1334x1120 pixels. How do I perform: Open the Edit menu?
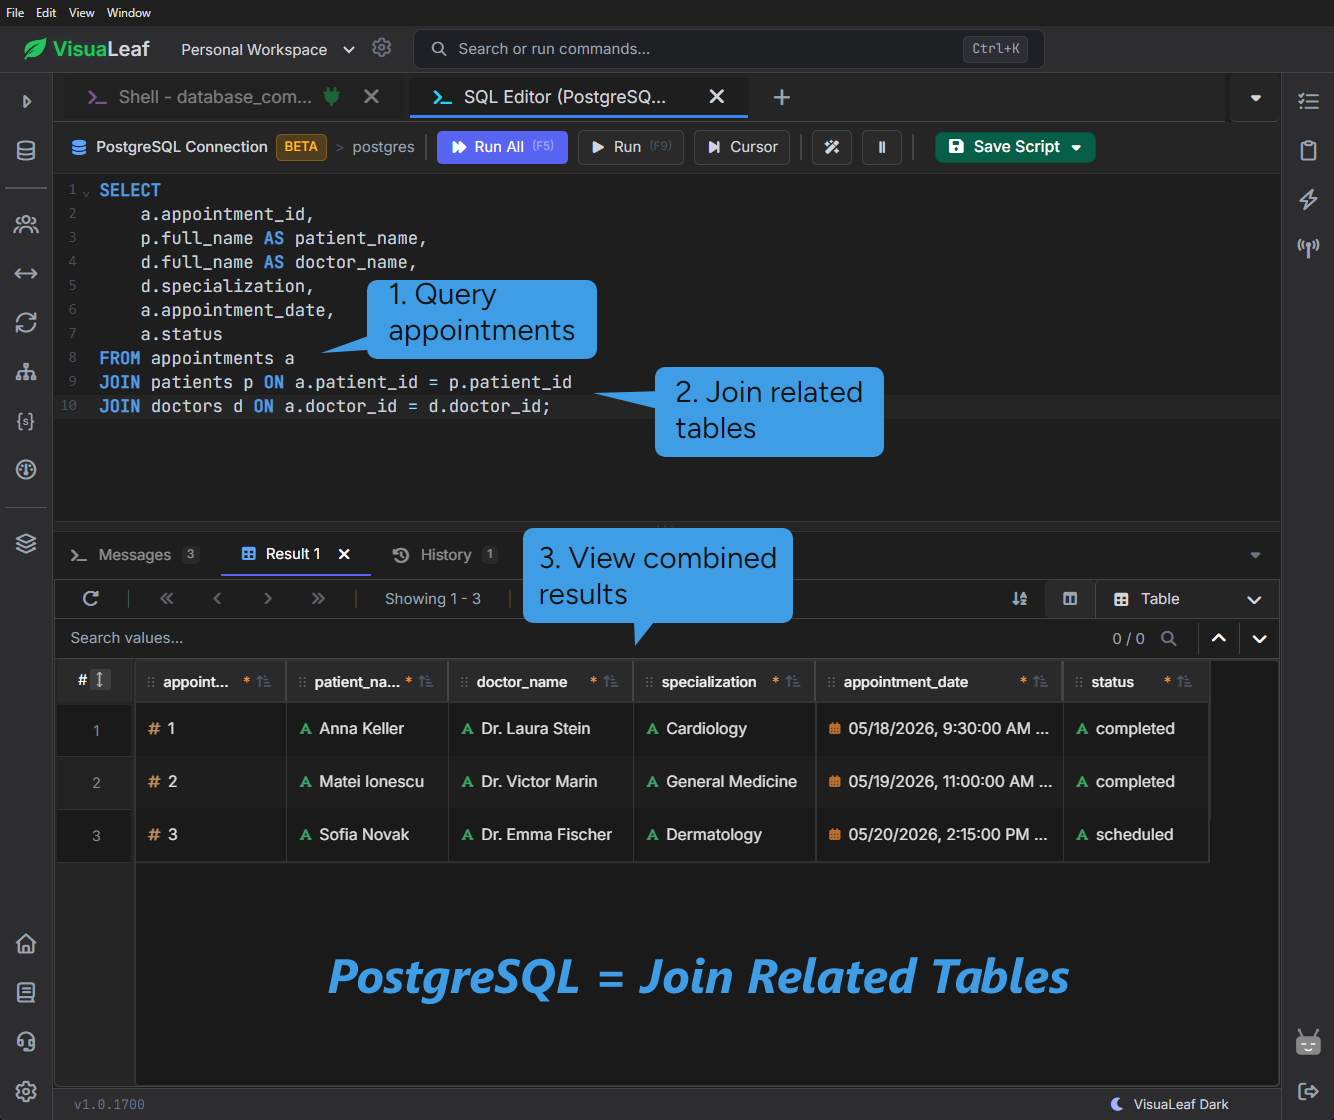[x=46, y=13]
